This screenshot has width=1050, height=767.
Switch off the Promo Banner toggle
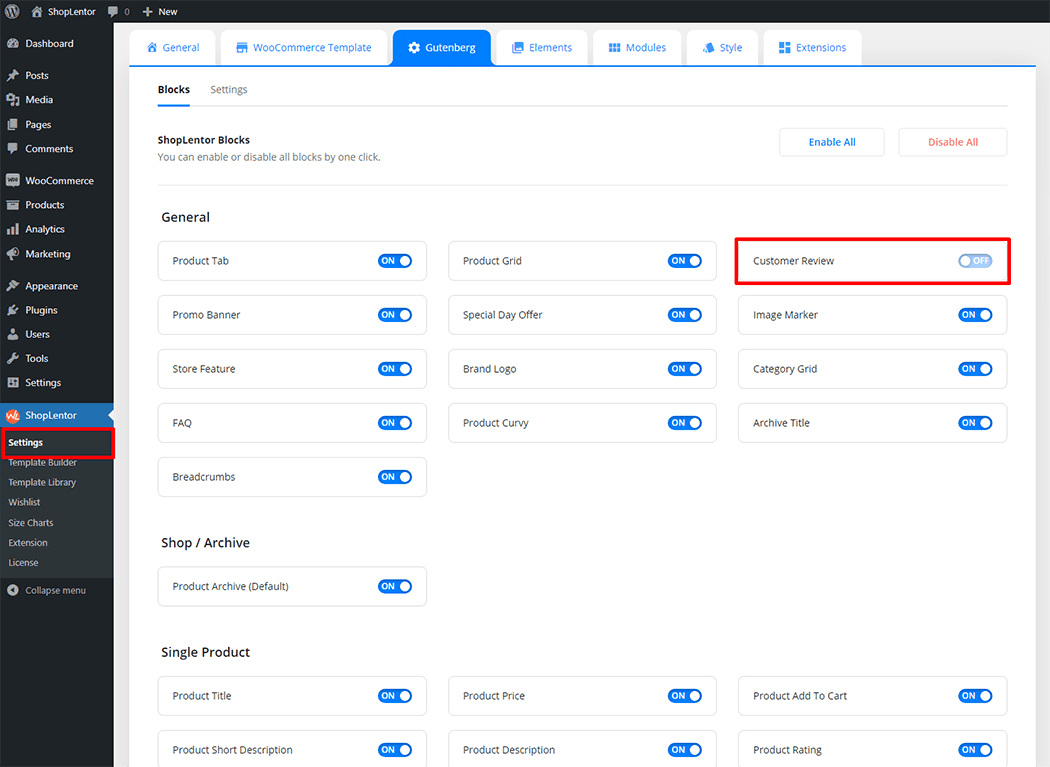(x=394, y=315)
